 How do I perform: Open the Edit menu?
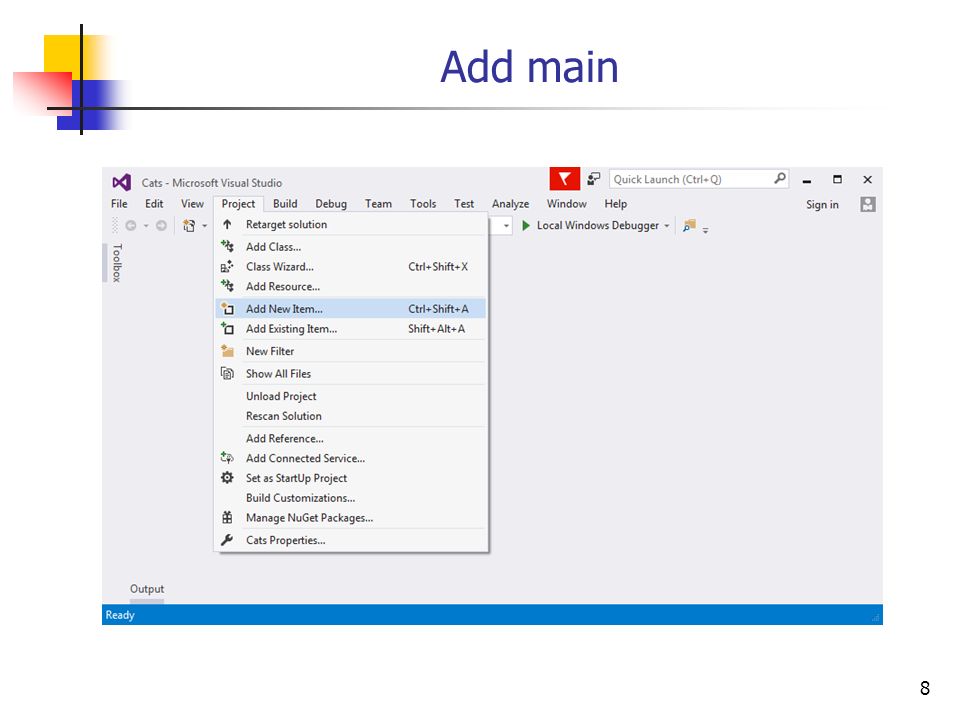pos(154,204)
